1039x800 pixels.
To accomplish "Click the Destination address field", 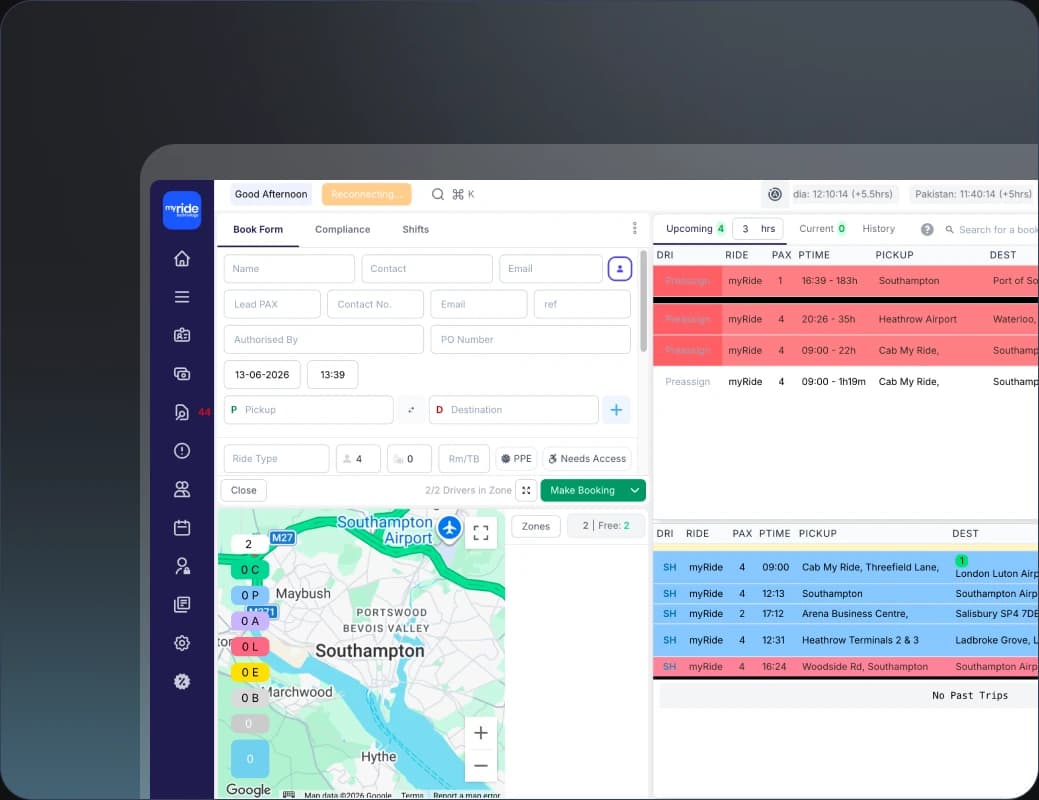I will click(514, 410).
